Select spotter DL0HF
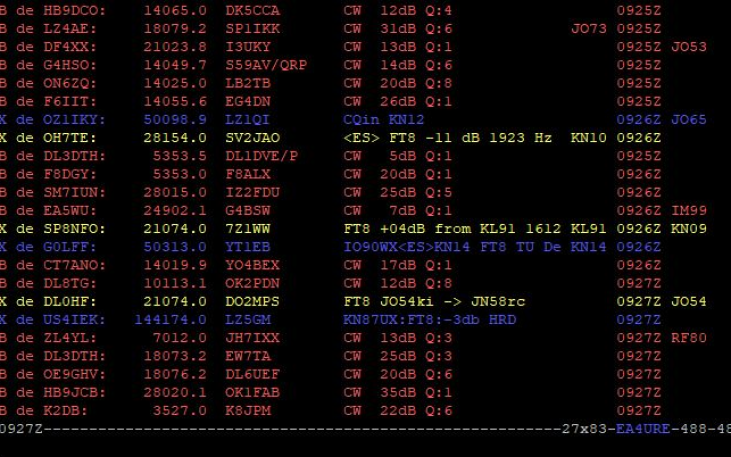The height and width of the screenshot is (457, 731). (70, 301)
